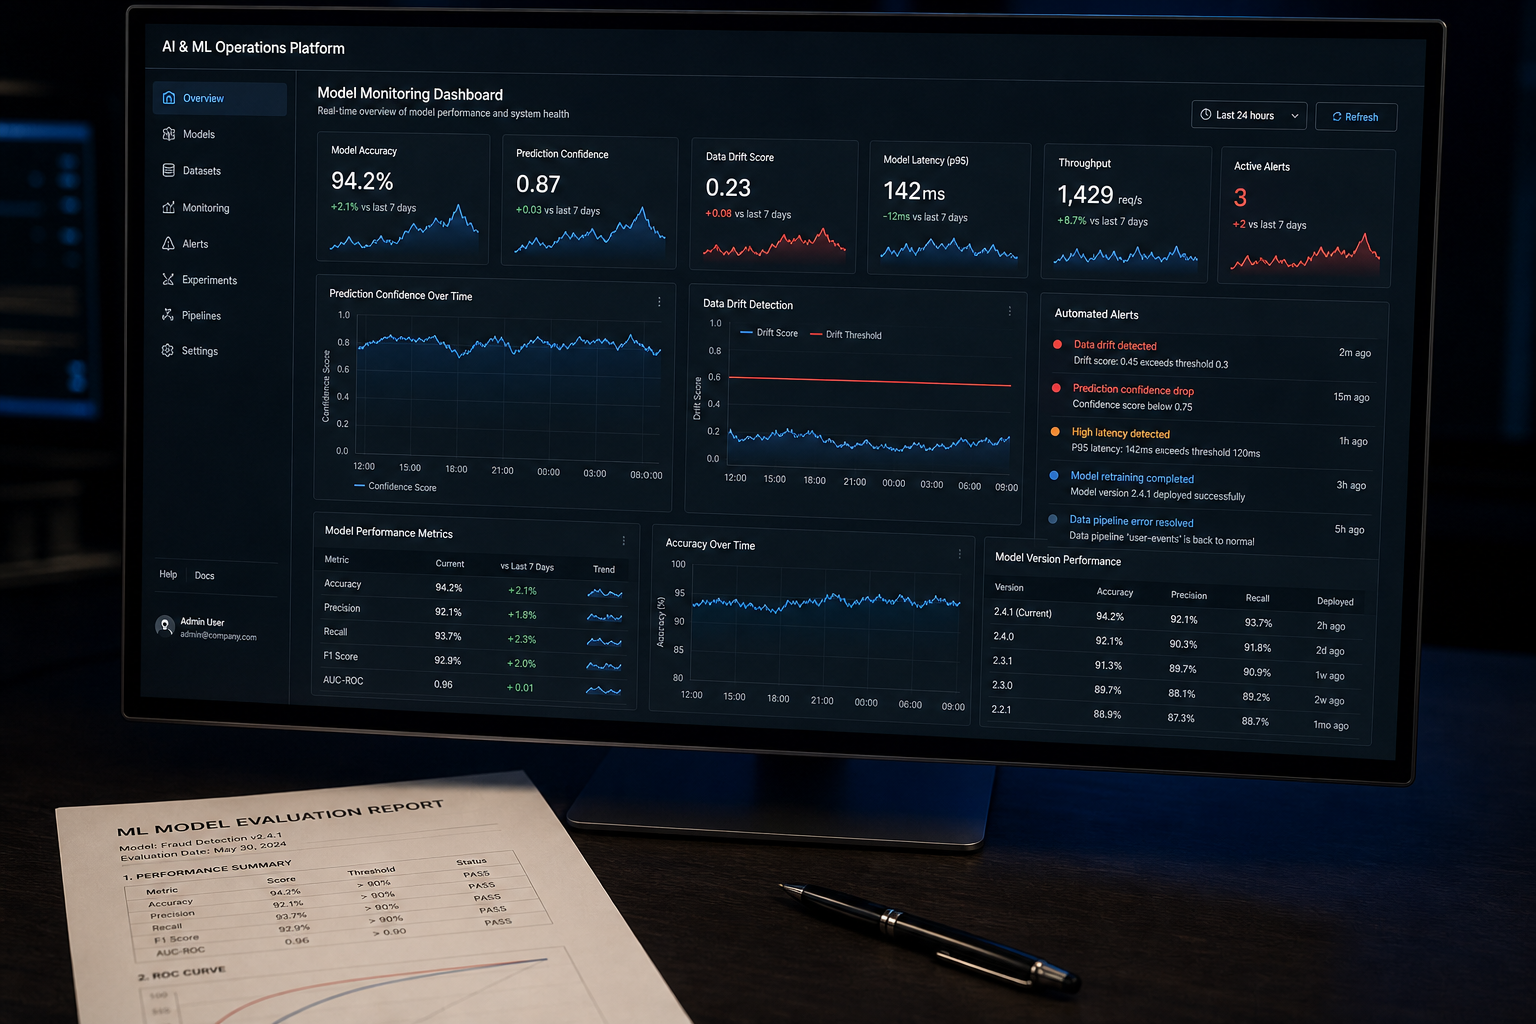
Task: Click the High latency detected alert title
Action: point(1121,433)
